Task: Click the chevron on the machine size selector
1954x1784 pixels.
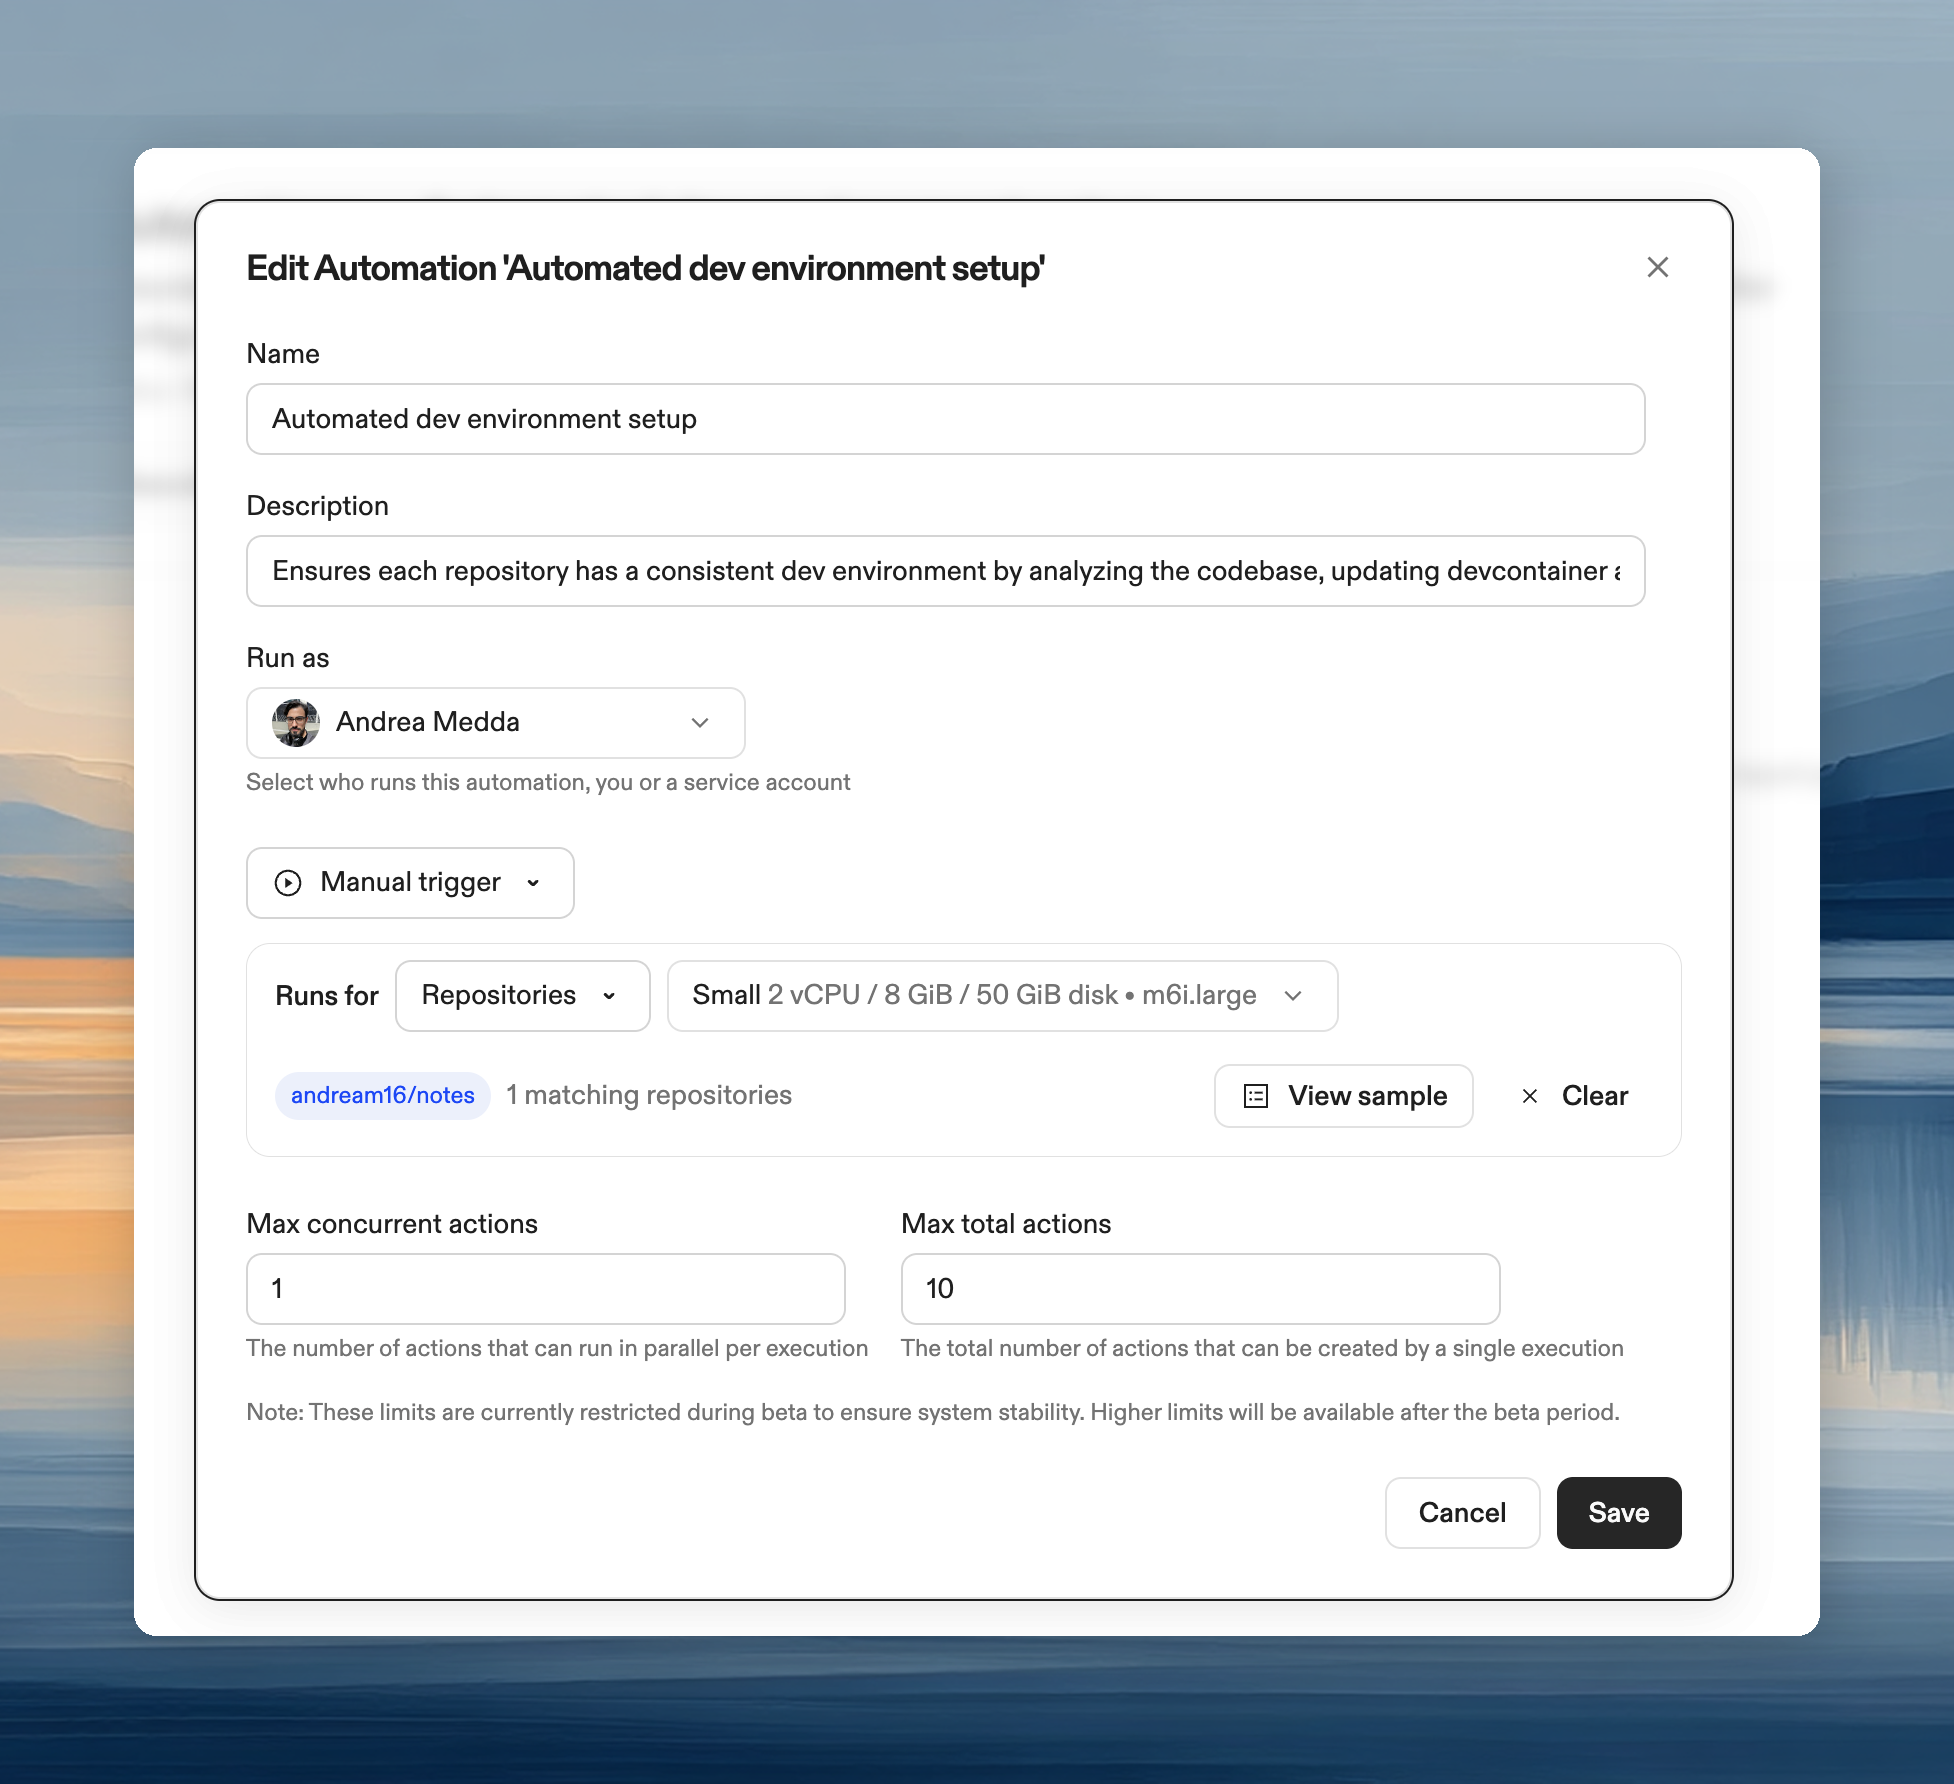Action: (1295, 995)
